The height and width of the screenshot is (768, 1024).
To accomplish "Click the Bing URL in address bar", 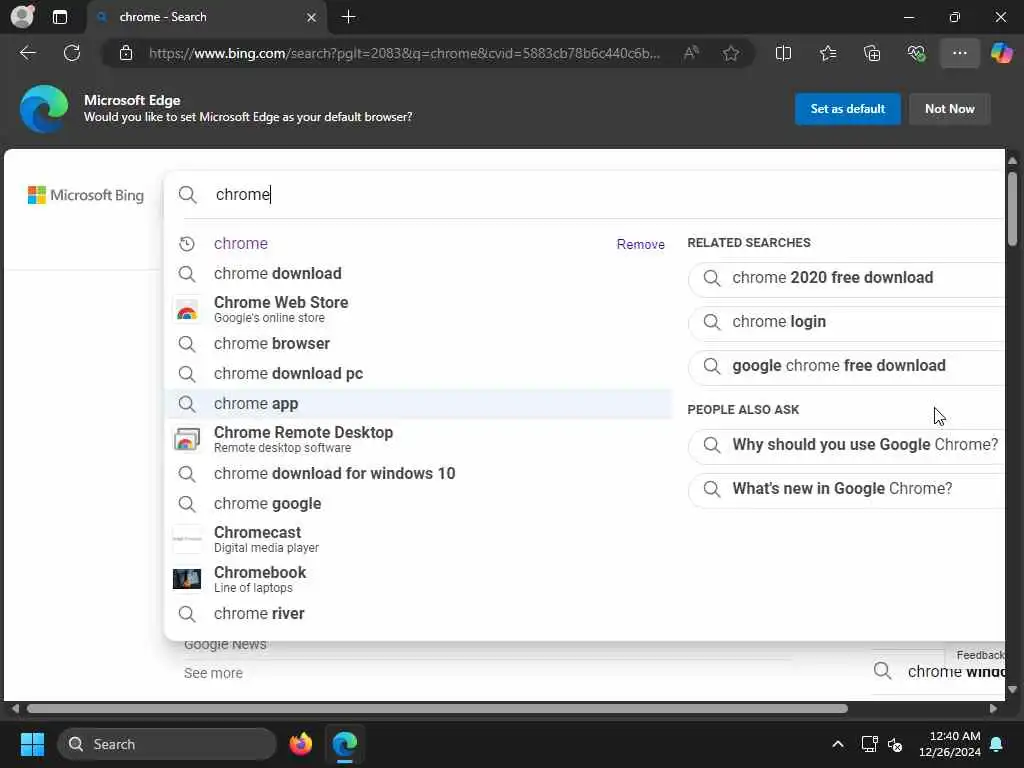I will [404, 54].
